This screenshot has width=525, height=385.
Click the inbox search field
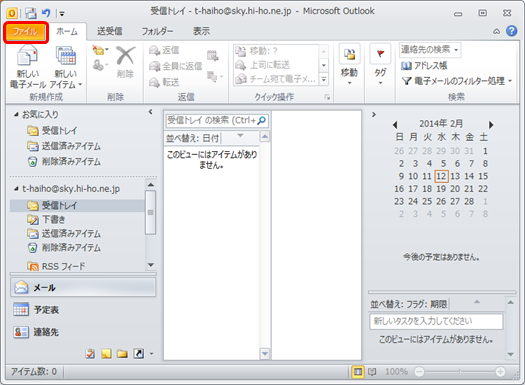pyautogui.click(x=216, y=120)
